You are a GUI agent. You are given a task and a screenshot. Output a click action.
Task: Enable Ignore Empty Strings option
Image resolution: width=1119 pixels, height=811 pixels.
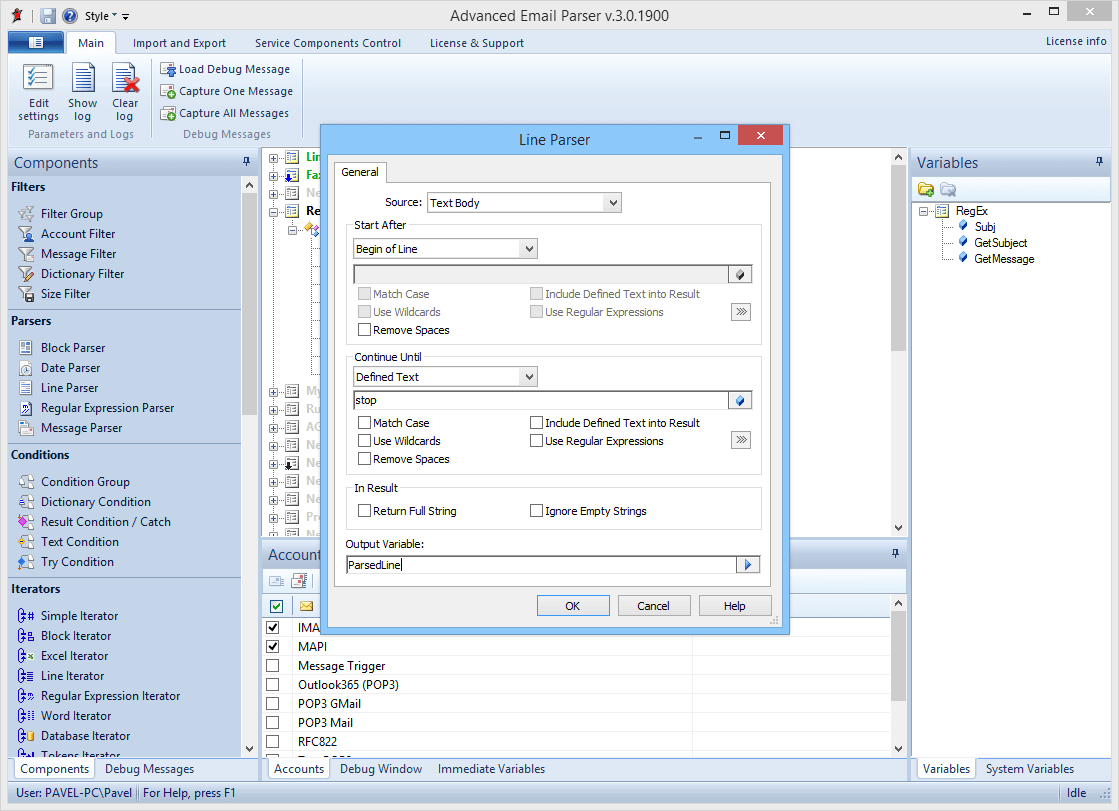click(x=536, y=511)
